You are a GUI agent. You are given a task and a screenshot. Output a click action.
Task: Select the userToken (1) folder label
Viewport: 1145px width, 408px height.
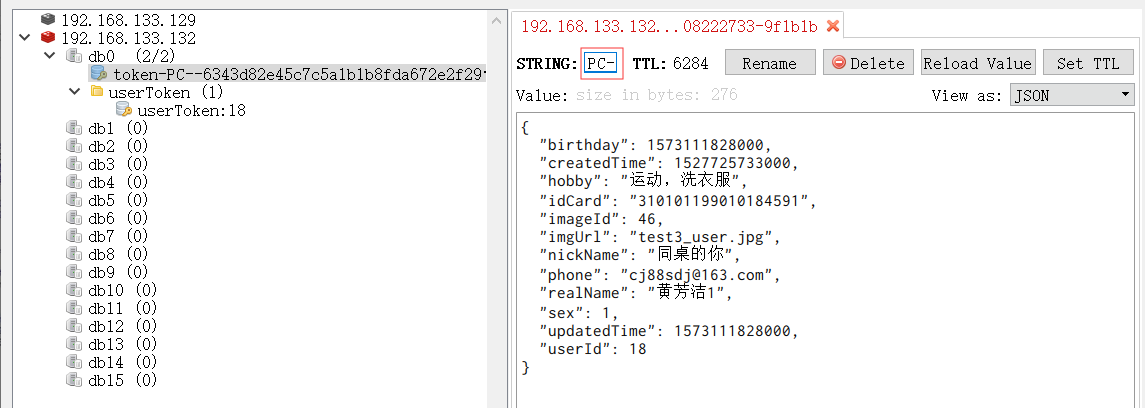(x=166, y=92)
